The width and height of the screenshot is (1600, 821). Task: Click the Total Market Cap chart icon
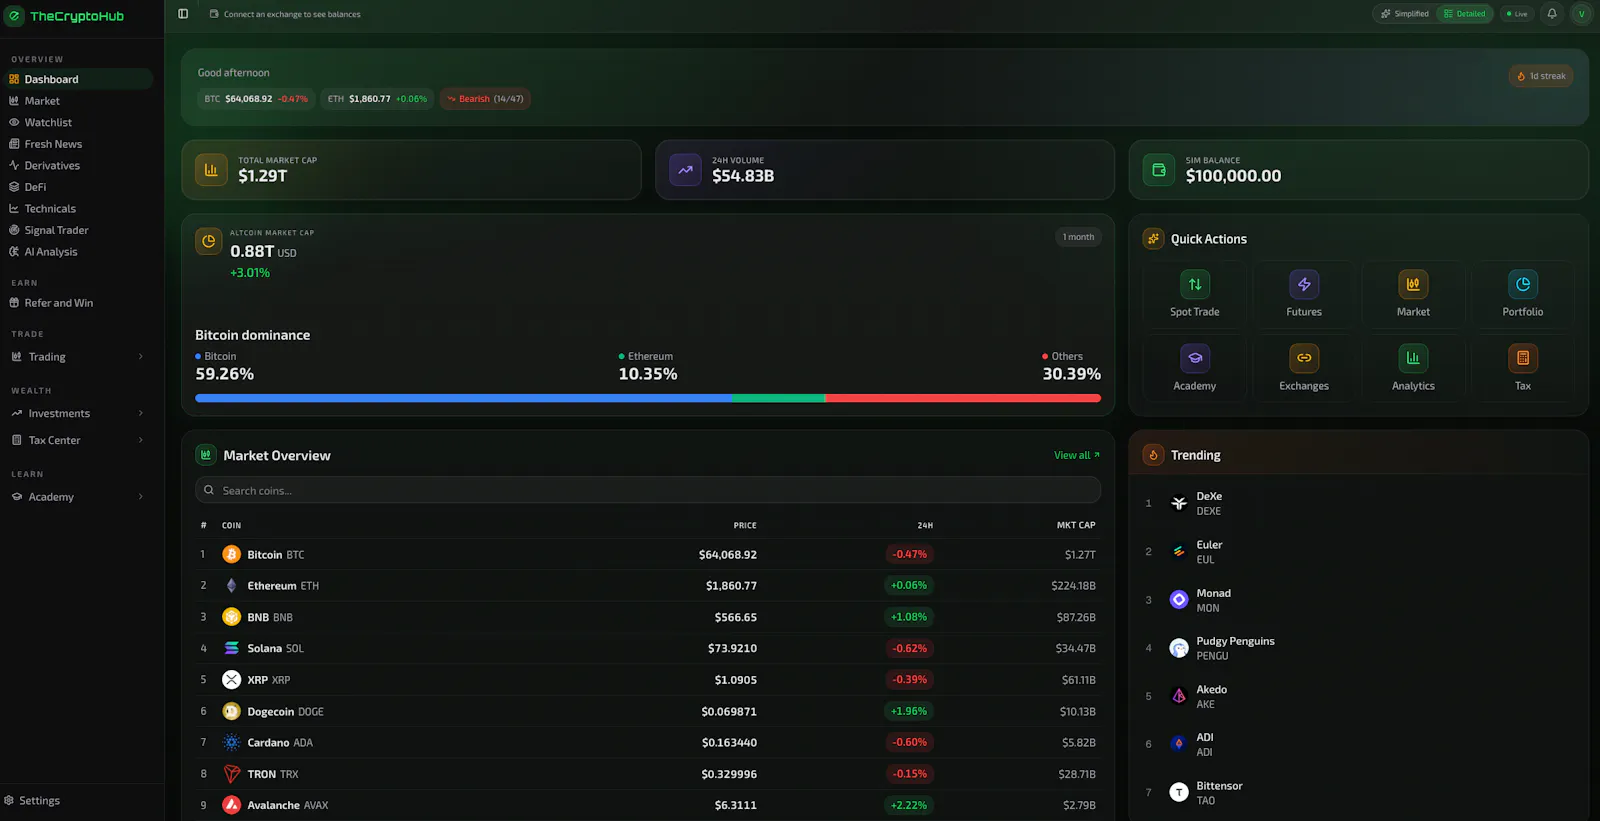(211, 170)
